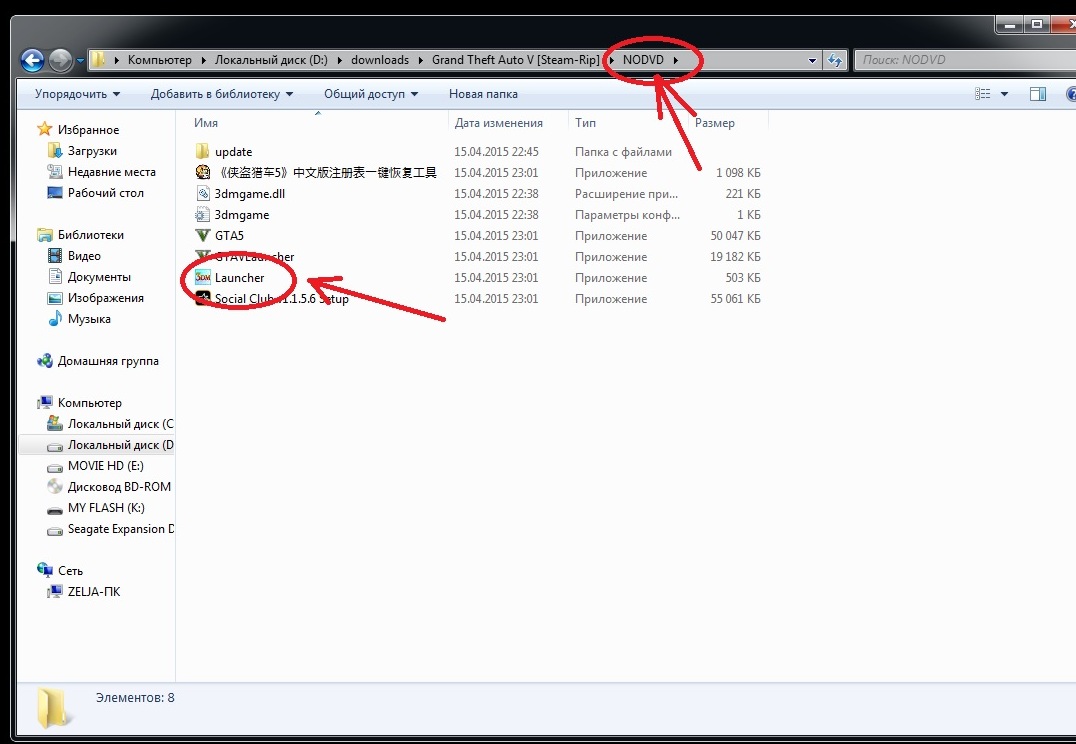Screen dimensions: 1076x744
Task: Open the Видео library
Action: [x=84, y=256]
